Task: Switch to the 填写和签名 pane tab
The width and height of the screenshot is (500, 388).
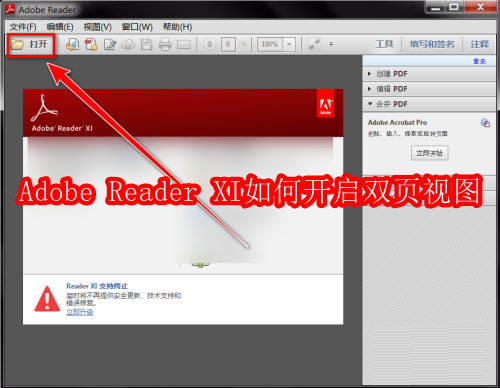Action: (x=432, y=44)
